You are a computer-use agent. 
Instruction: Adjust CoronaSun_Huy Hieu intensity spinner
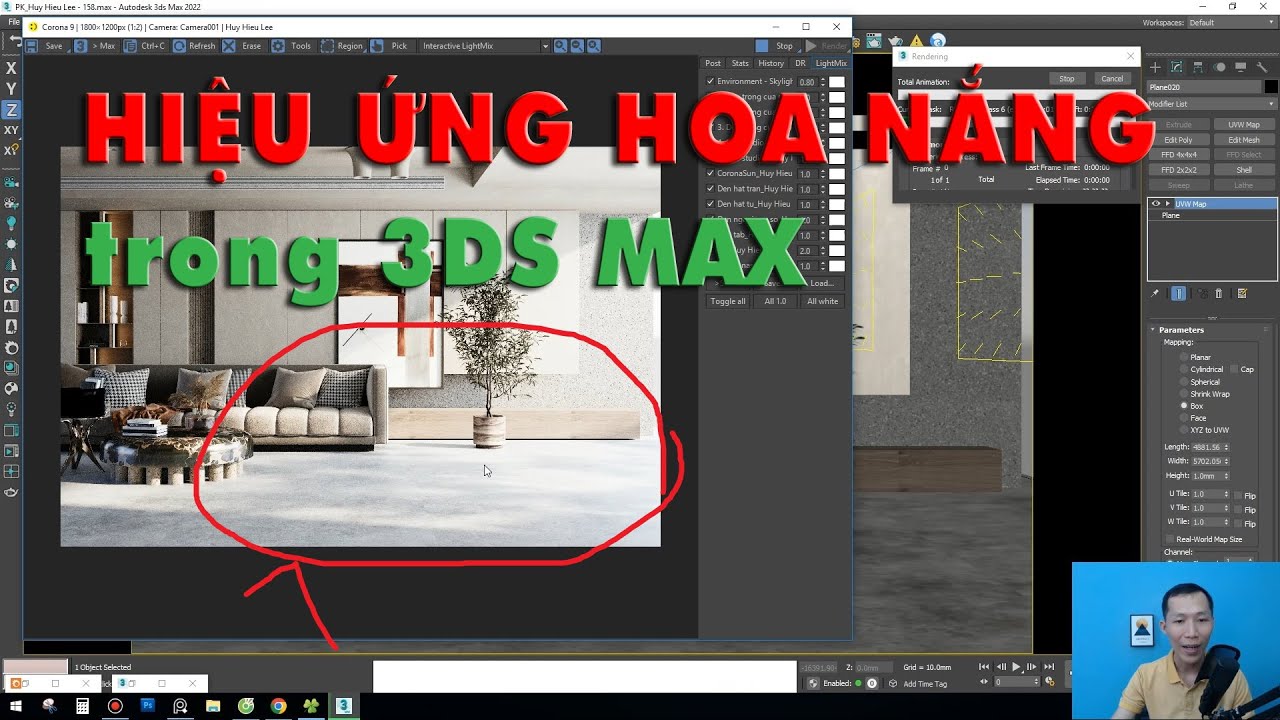pyautogui.click(x=823, y=174)
